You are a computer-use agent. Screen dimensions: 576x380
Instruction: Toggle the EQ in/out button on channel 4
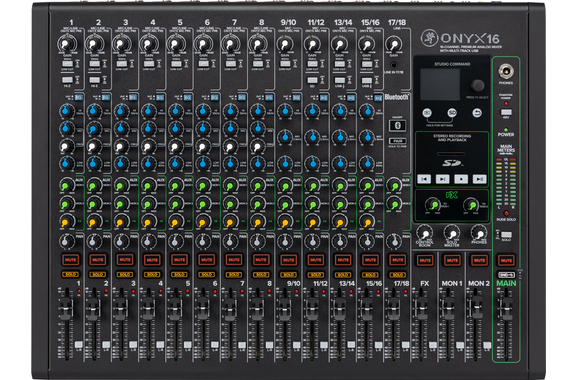pyautogui.click(x=160, y=97)
